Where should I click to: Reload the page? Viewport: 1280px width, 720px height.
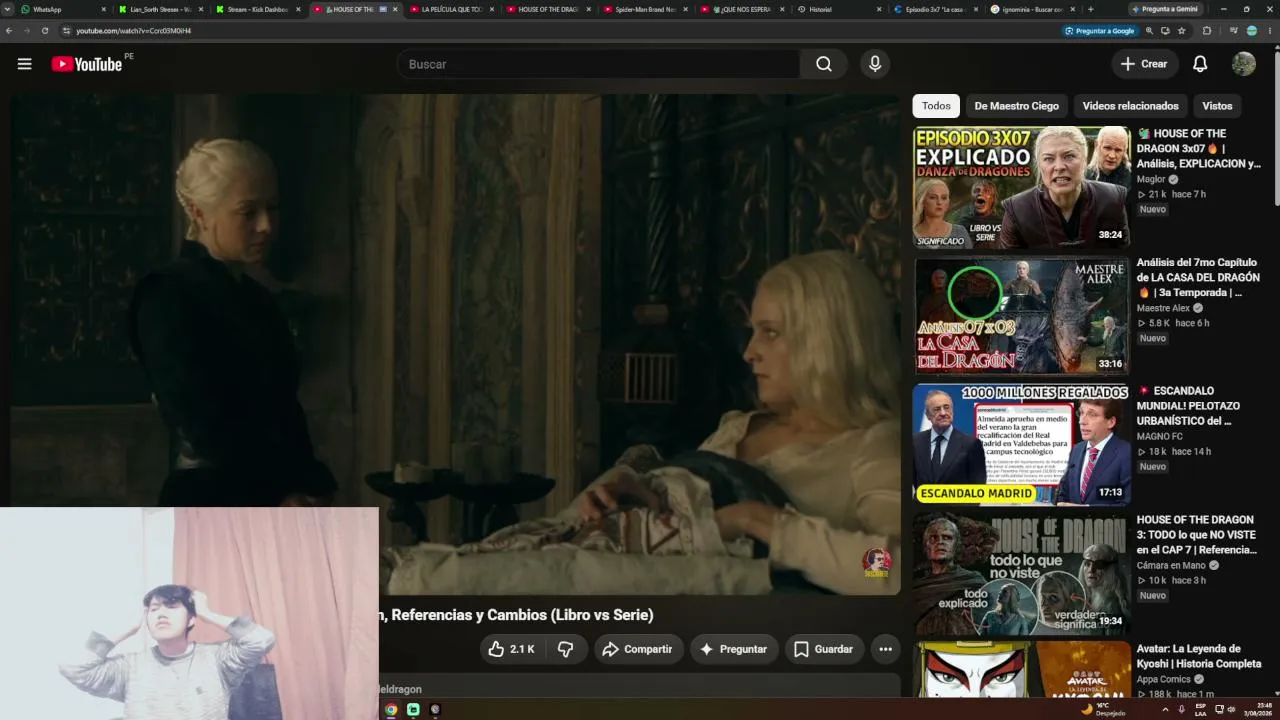(45, 31)
